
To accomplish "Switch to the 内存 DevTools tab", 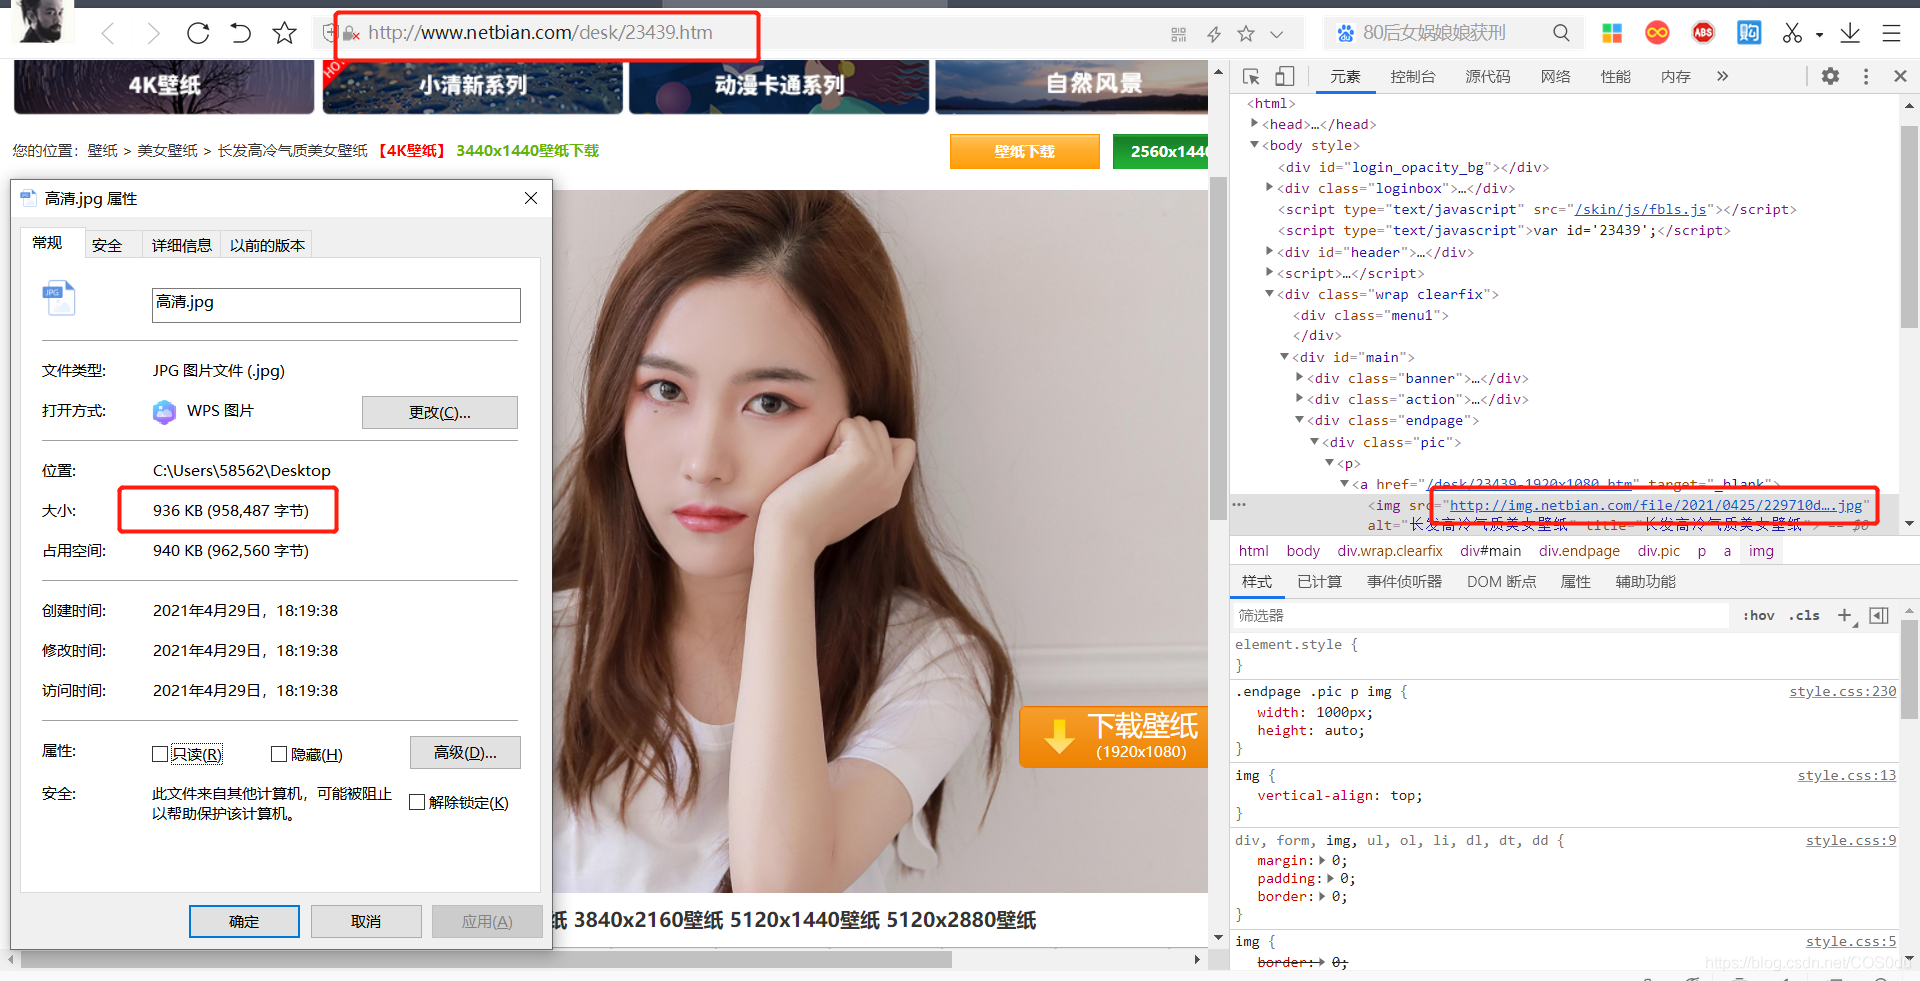I will coord(1675,76).
